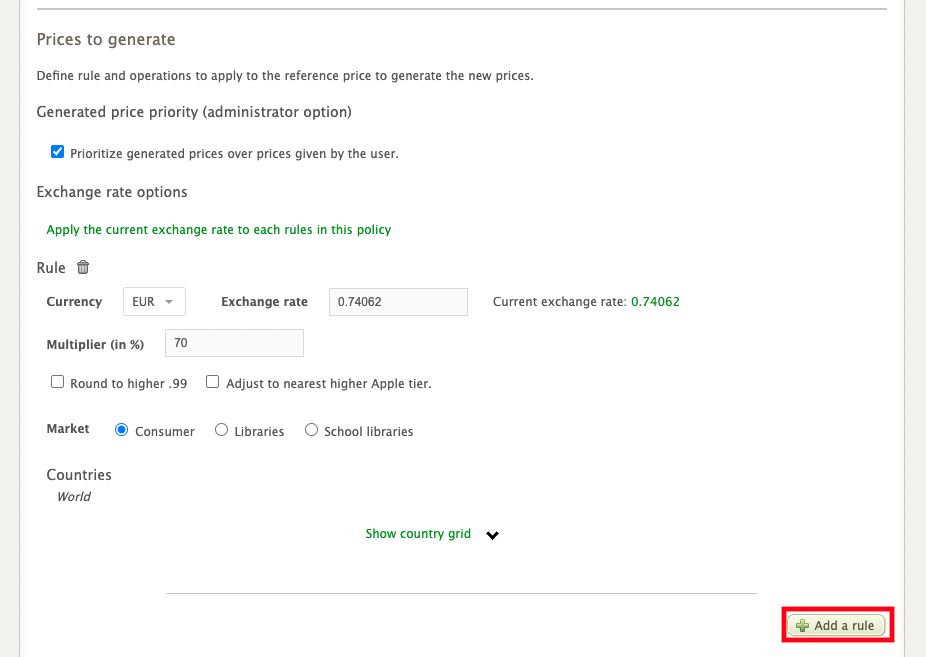
Task: Open the EUR currency dropdown
Action: point(153,302)
